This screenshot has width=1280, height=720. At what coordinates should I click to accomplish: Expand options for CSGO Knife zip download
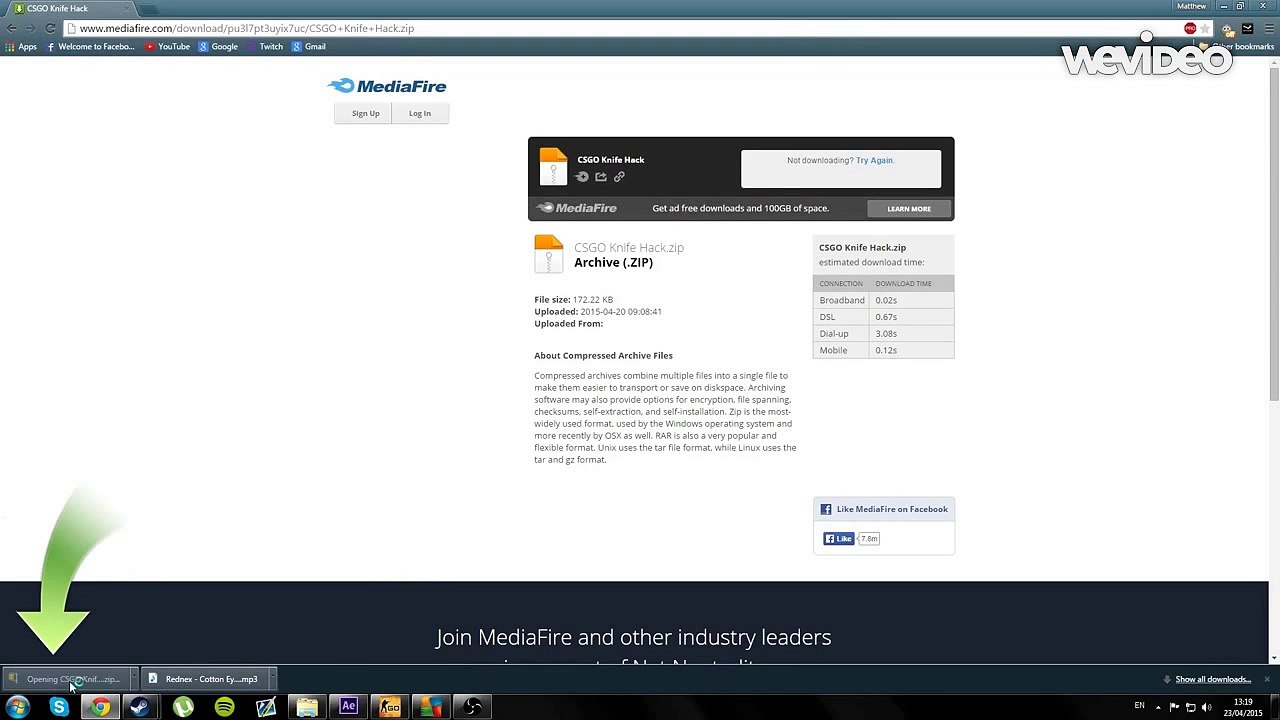click(134, 679)
